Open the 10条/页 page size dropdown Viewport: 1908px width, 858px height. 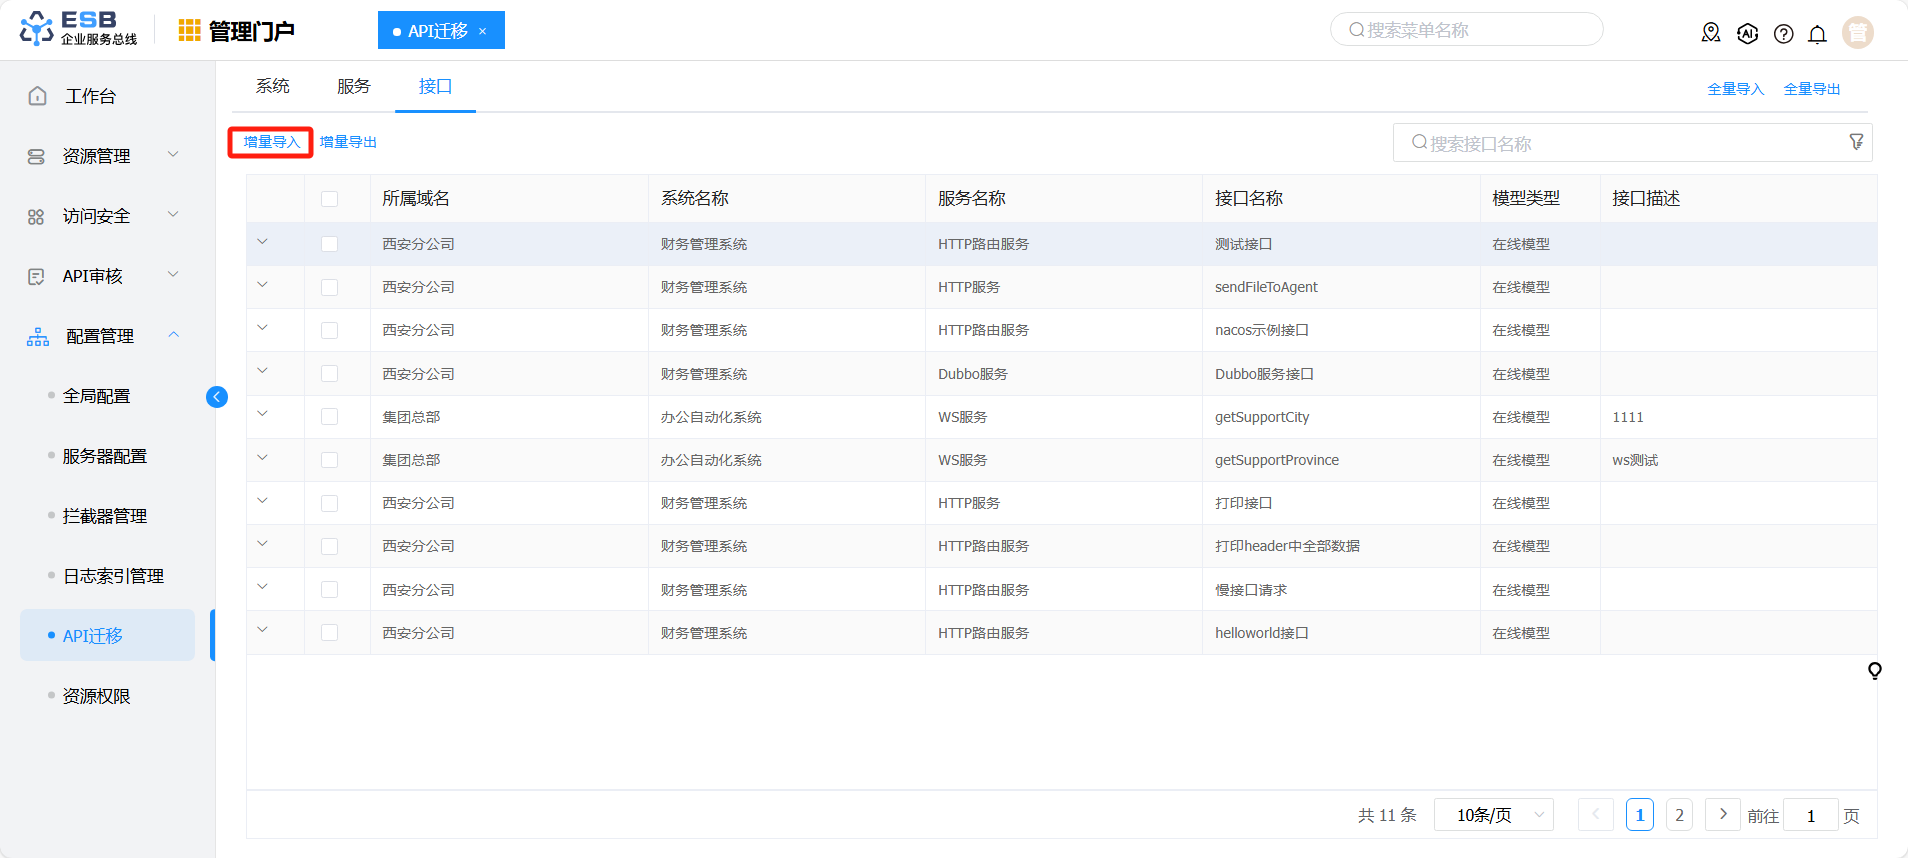coord(1493,815)
